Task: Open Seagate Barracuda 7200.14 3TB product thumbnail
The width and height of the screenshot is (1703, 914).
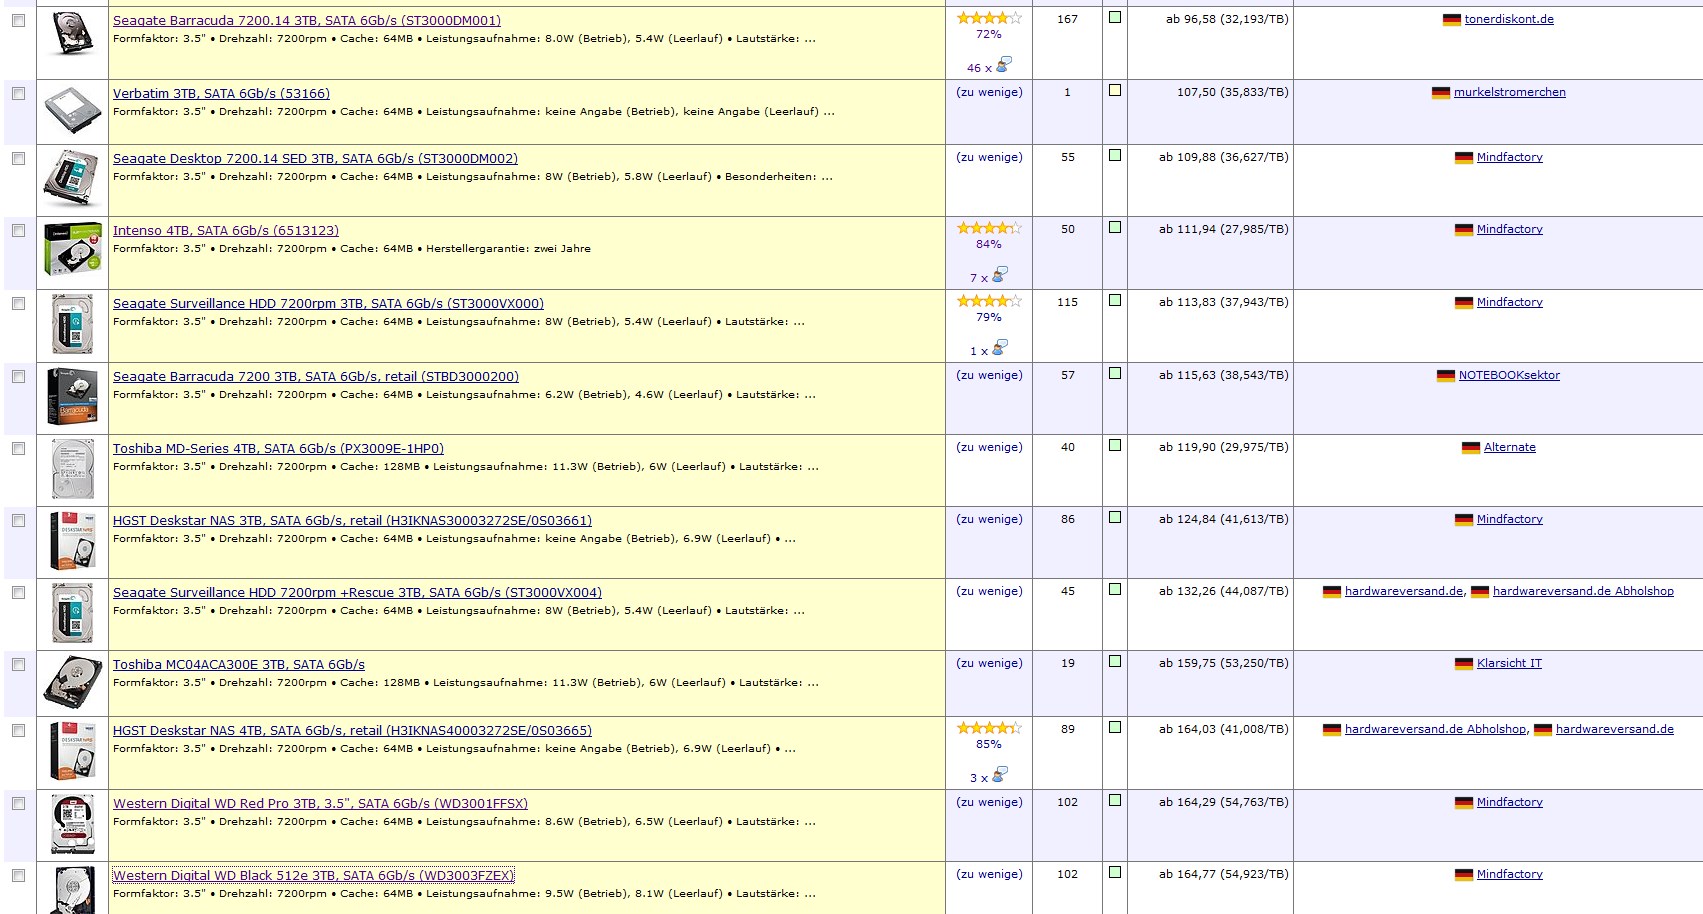Action: tap(72, 32)
